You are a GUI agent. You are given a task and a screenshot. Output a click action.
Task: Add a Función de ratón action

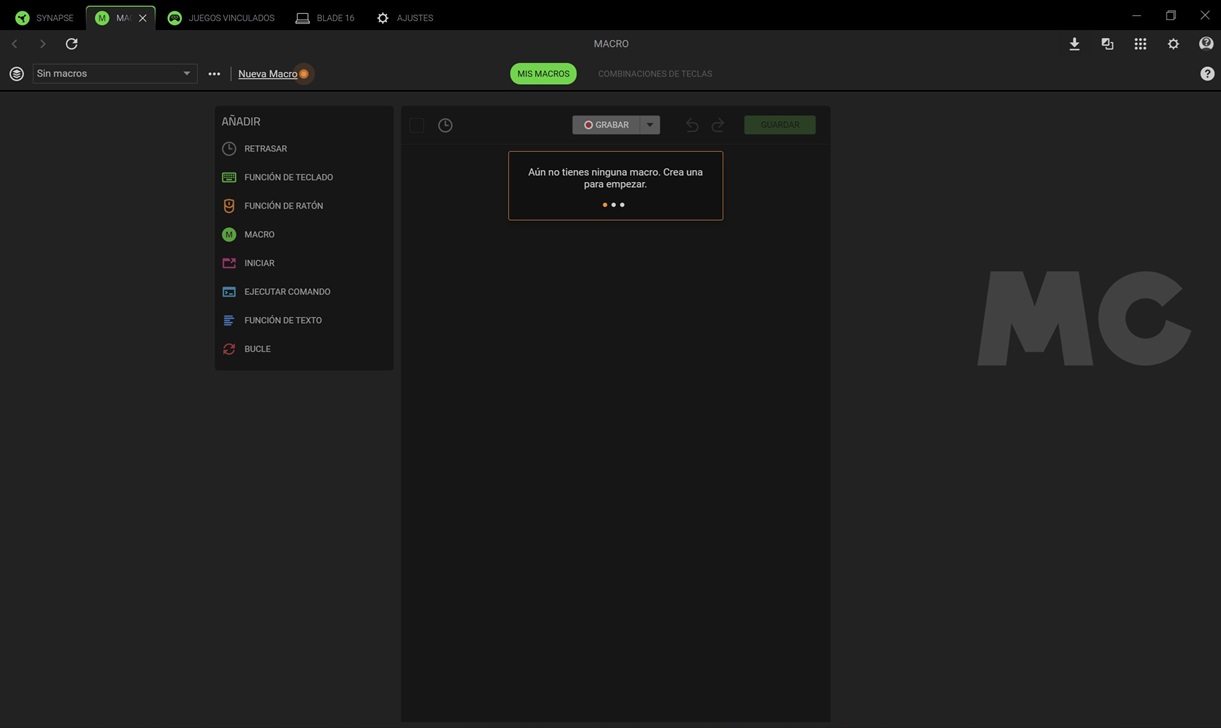pos(283,206)
